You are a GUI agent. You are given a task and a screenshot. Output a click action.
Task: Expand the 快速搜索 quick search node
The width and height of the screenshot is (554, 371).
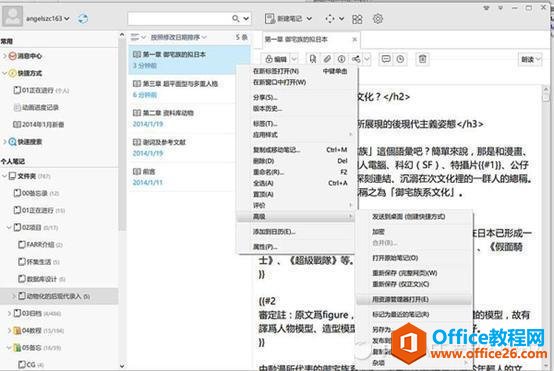[x=4, y=142]
